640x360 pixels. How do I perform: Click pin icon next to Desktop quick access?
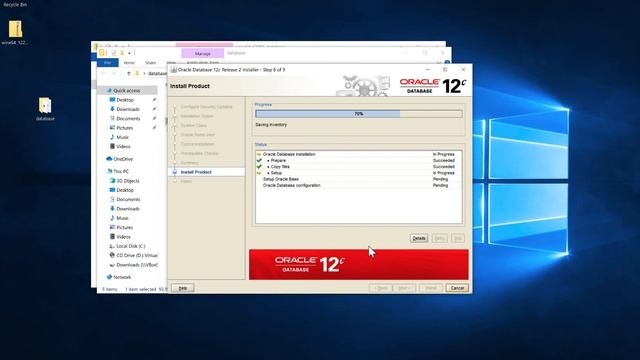click(x=154, y=100)
